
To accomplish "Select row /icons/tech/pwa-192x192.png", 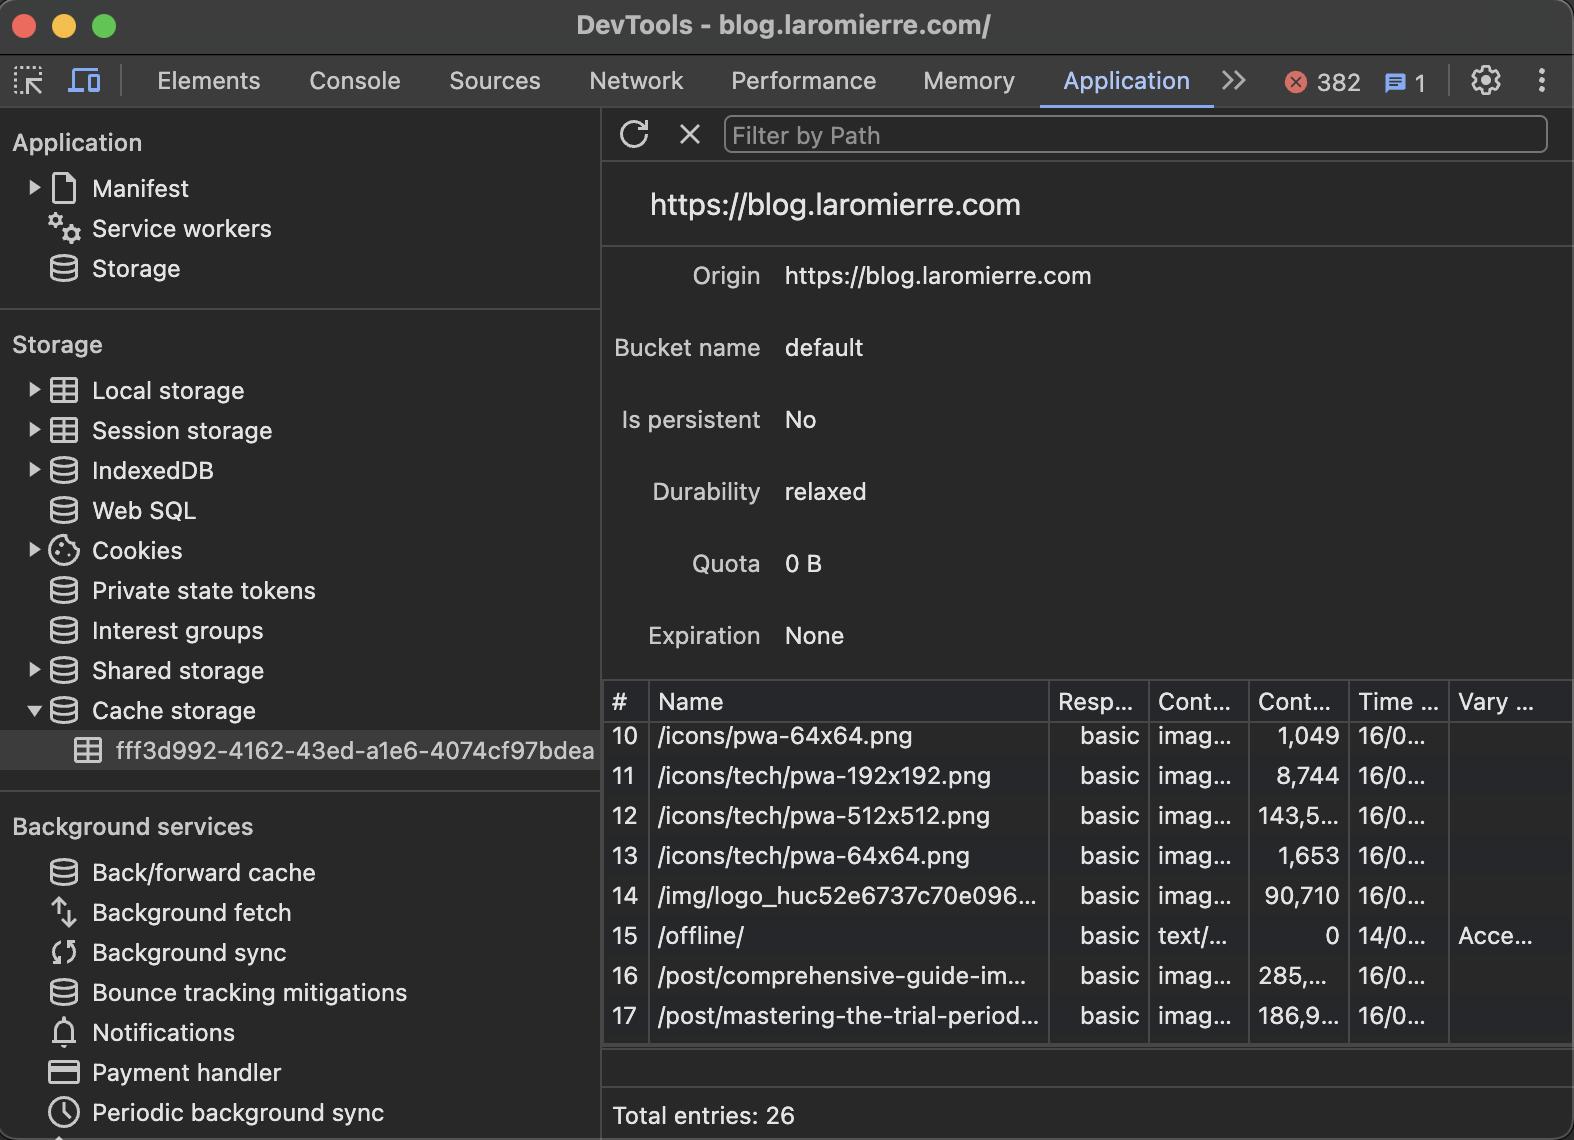I will [1087, 776].
